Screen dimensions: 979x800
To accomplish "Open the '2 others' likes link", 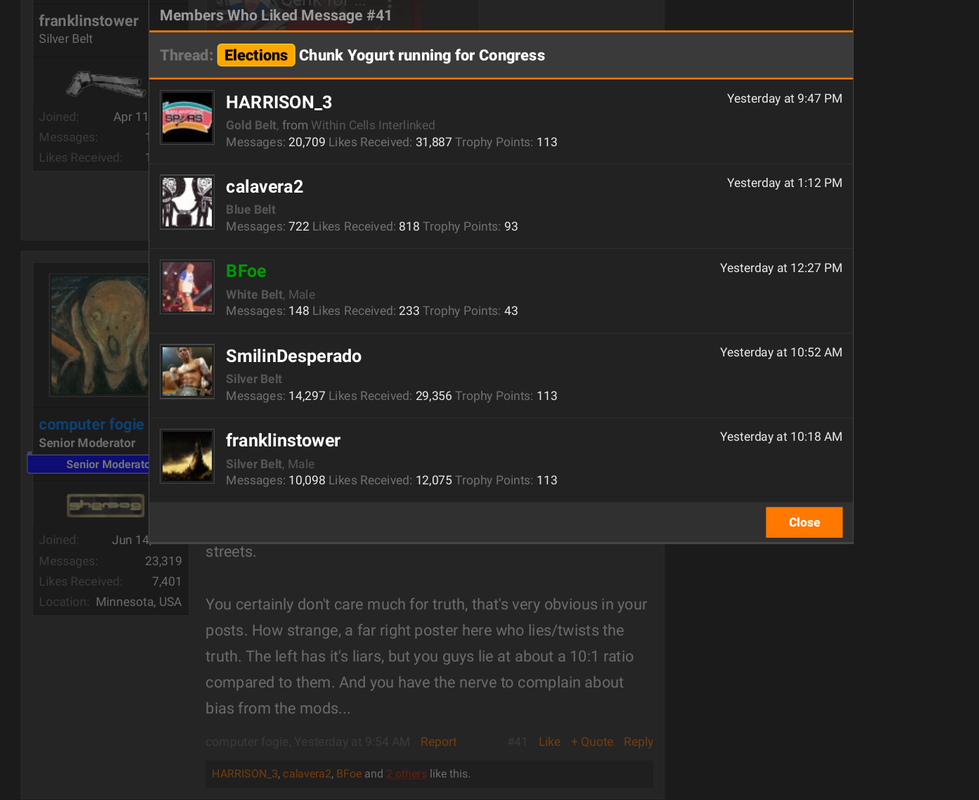I will pyautogui.click(x=406, y=774).
